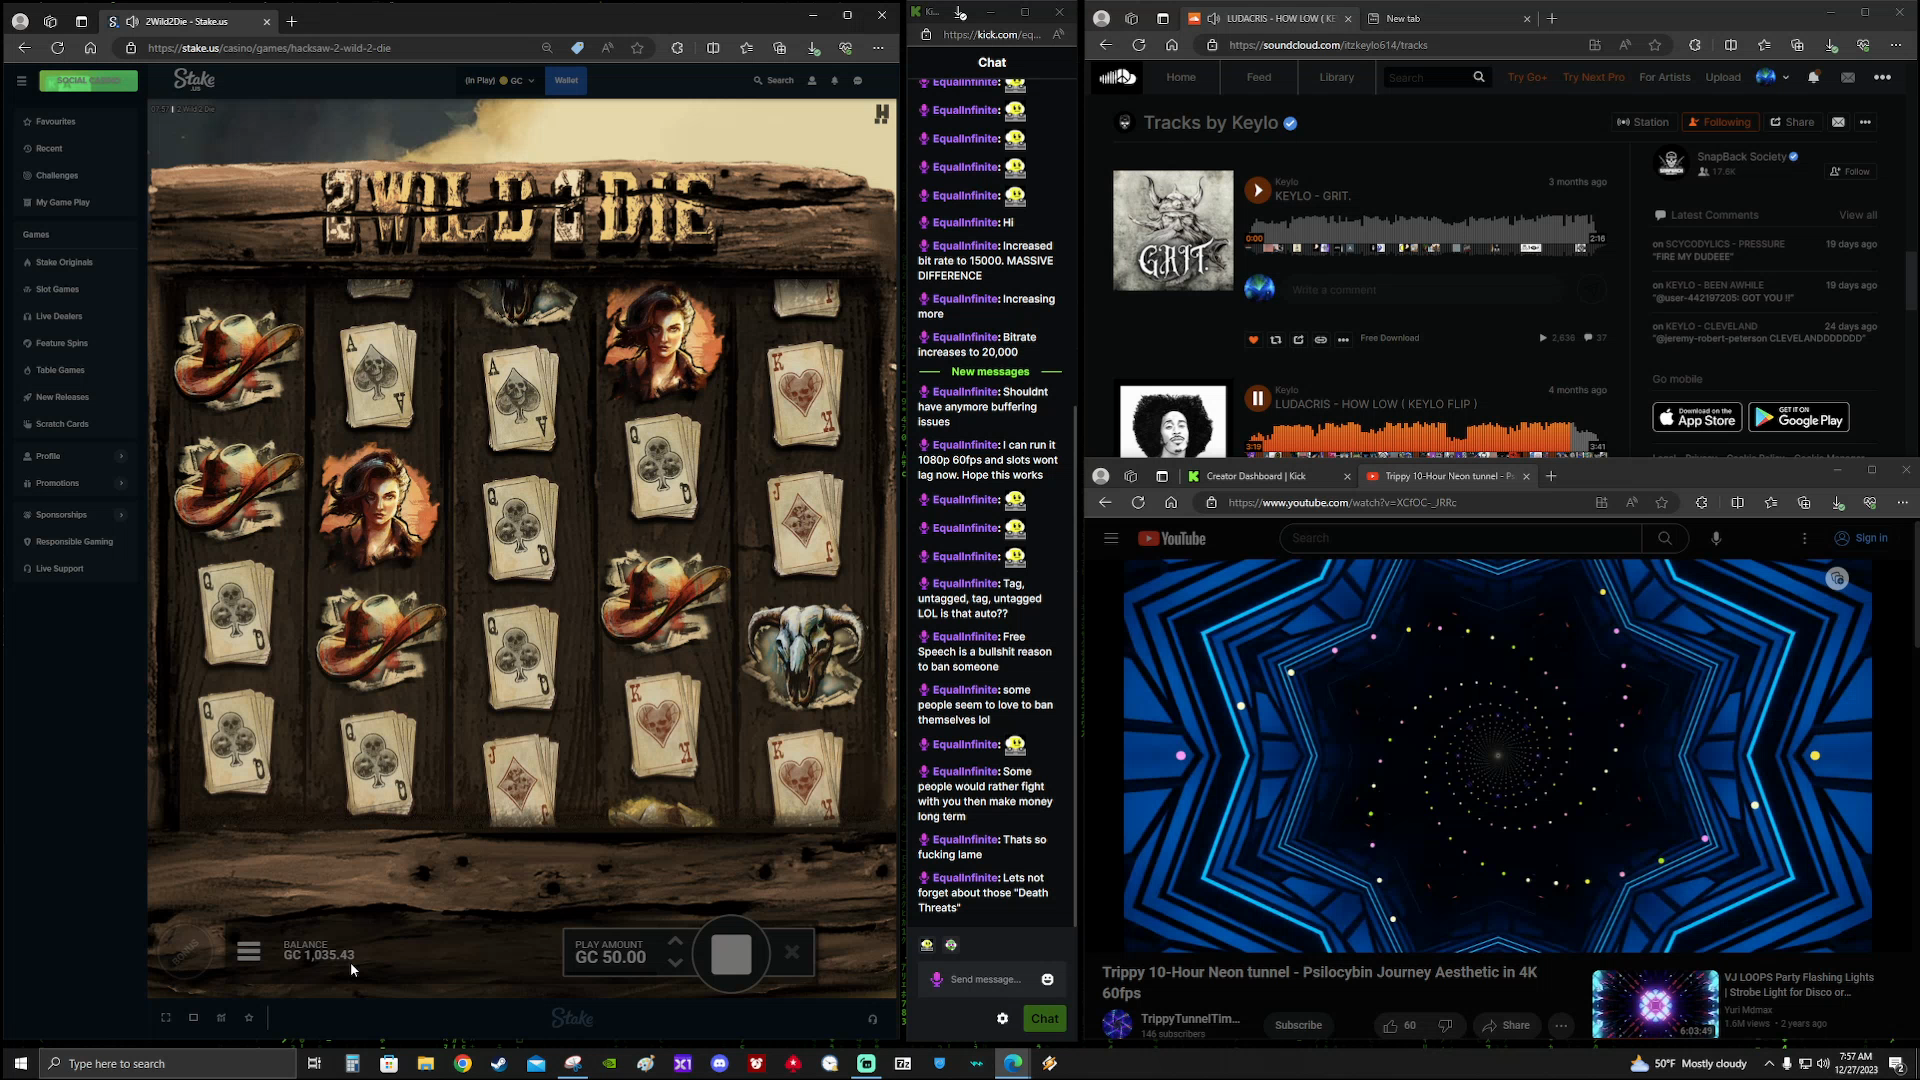Screen dimensions: 1920x1080
Task: Open the more options dots for the GRIT track
Action: click(x=1343, y=340)
